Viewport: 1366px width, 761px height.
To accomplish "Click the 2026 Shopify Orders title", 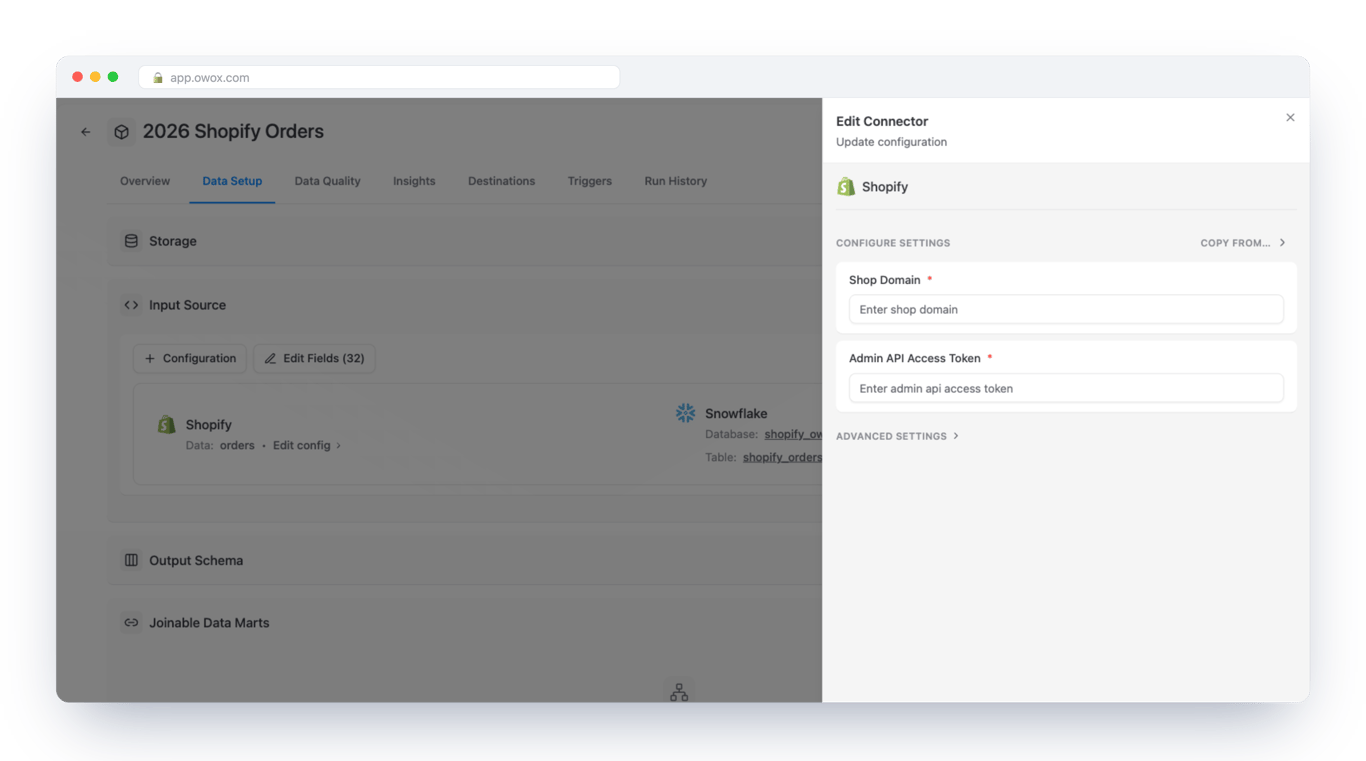I will pos(233,131).
